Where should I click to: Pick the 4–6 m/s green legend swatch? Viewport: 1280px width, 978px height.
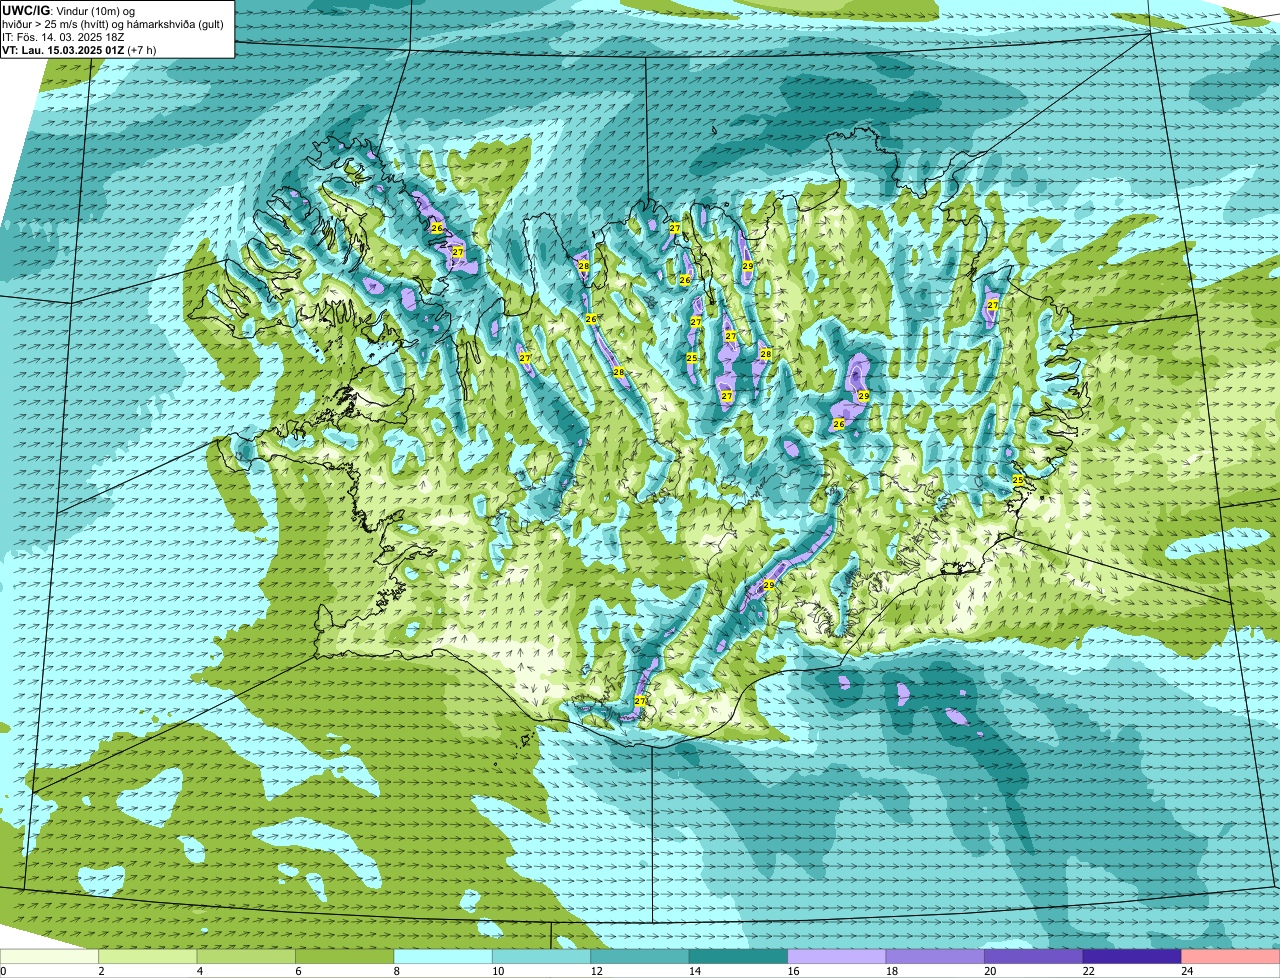pyautogui.click(x=246, y=956)
